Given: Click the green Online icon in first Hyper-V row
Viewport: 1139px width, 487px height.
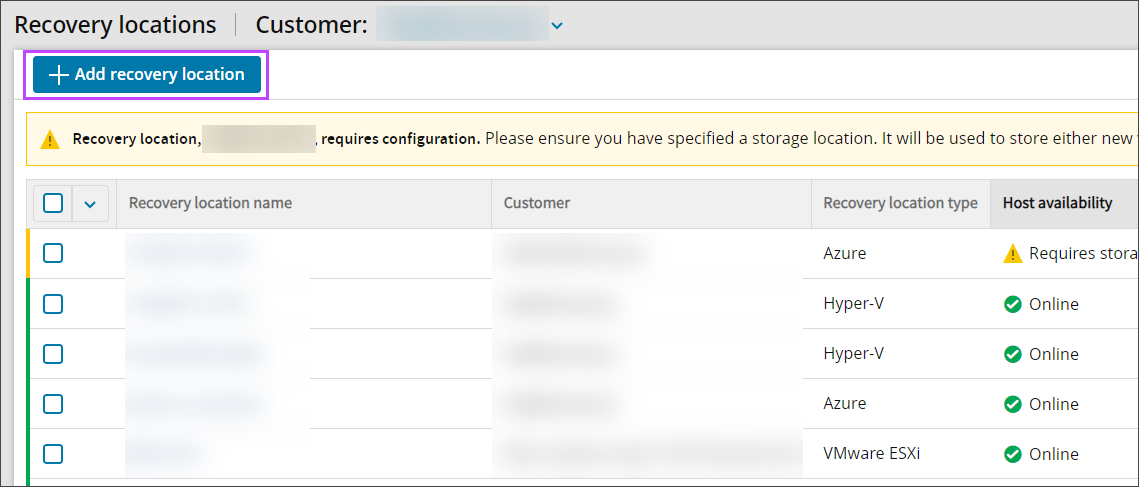Looking at the screenshot, I should tap(1012, 304).
